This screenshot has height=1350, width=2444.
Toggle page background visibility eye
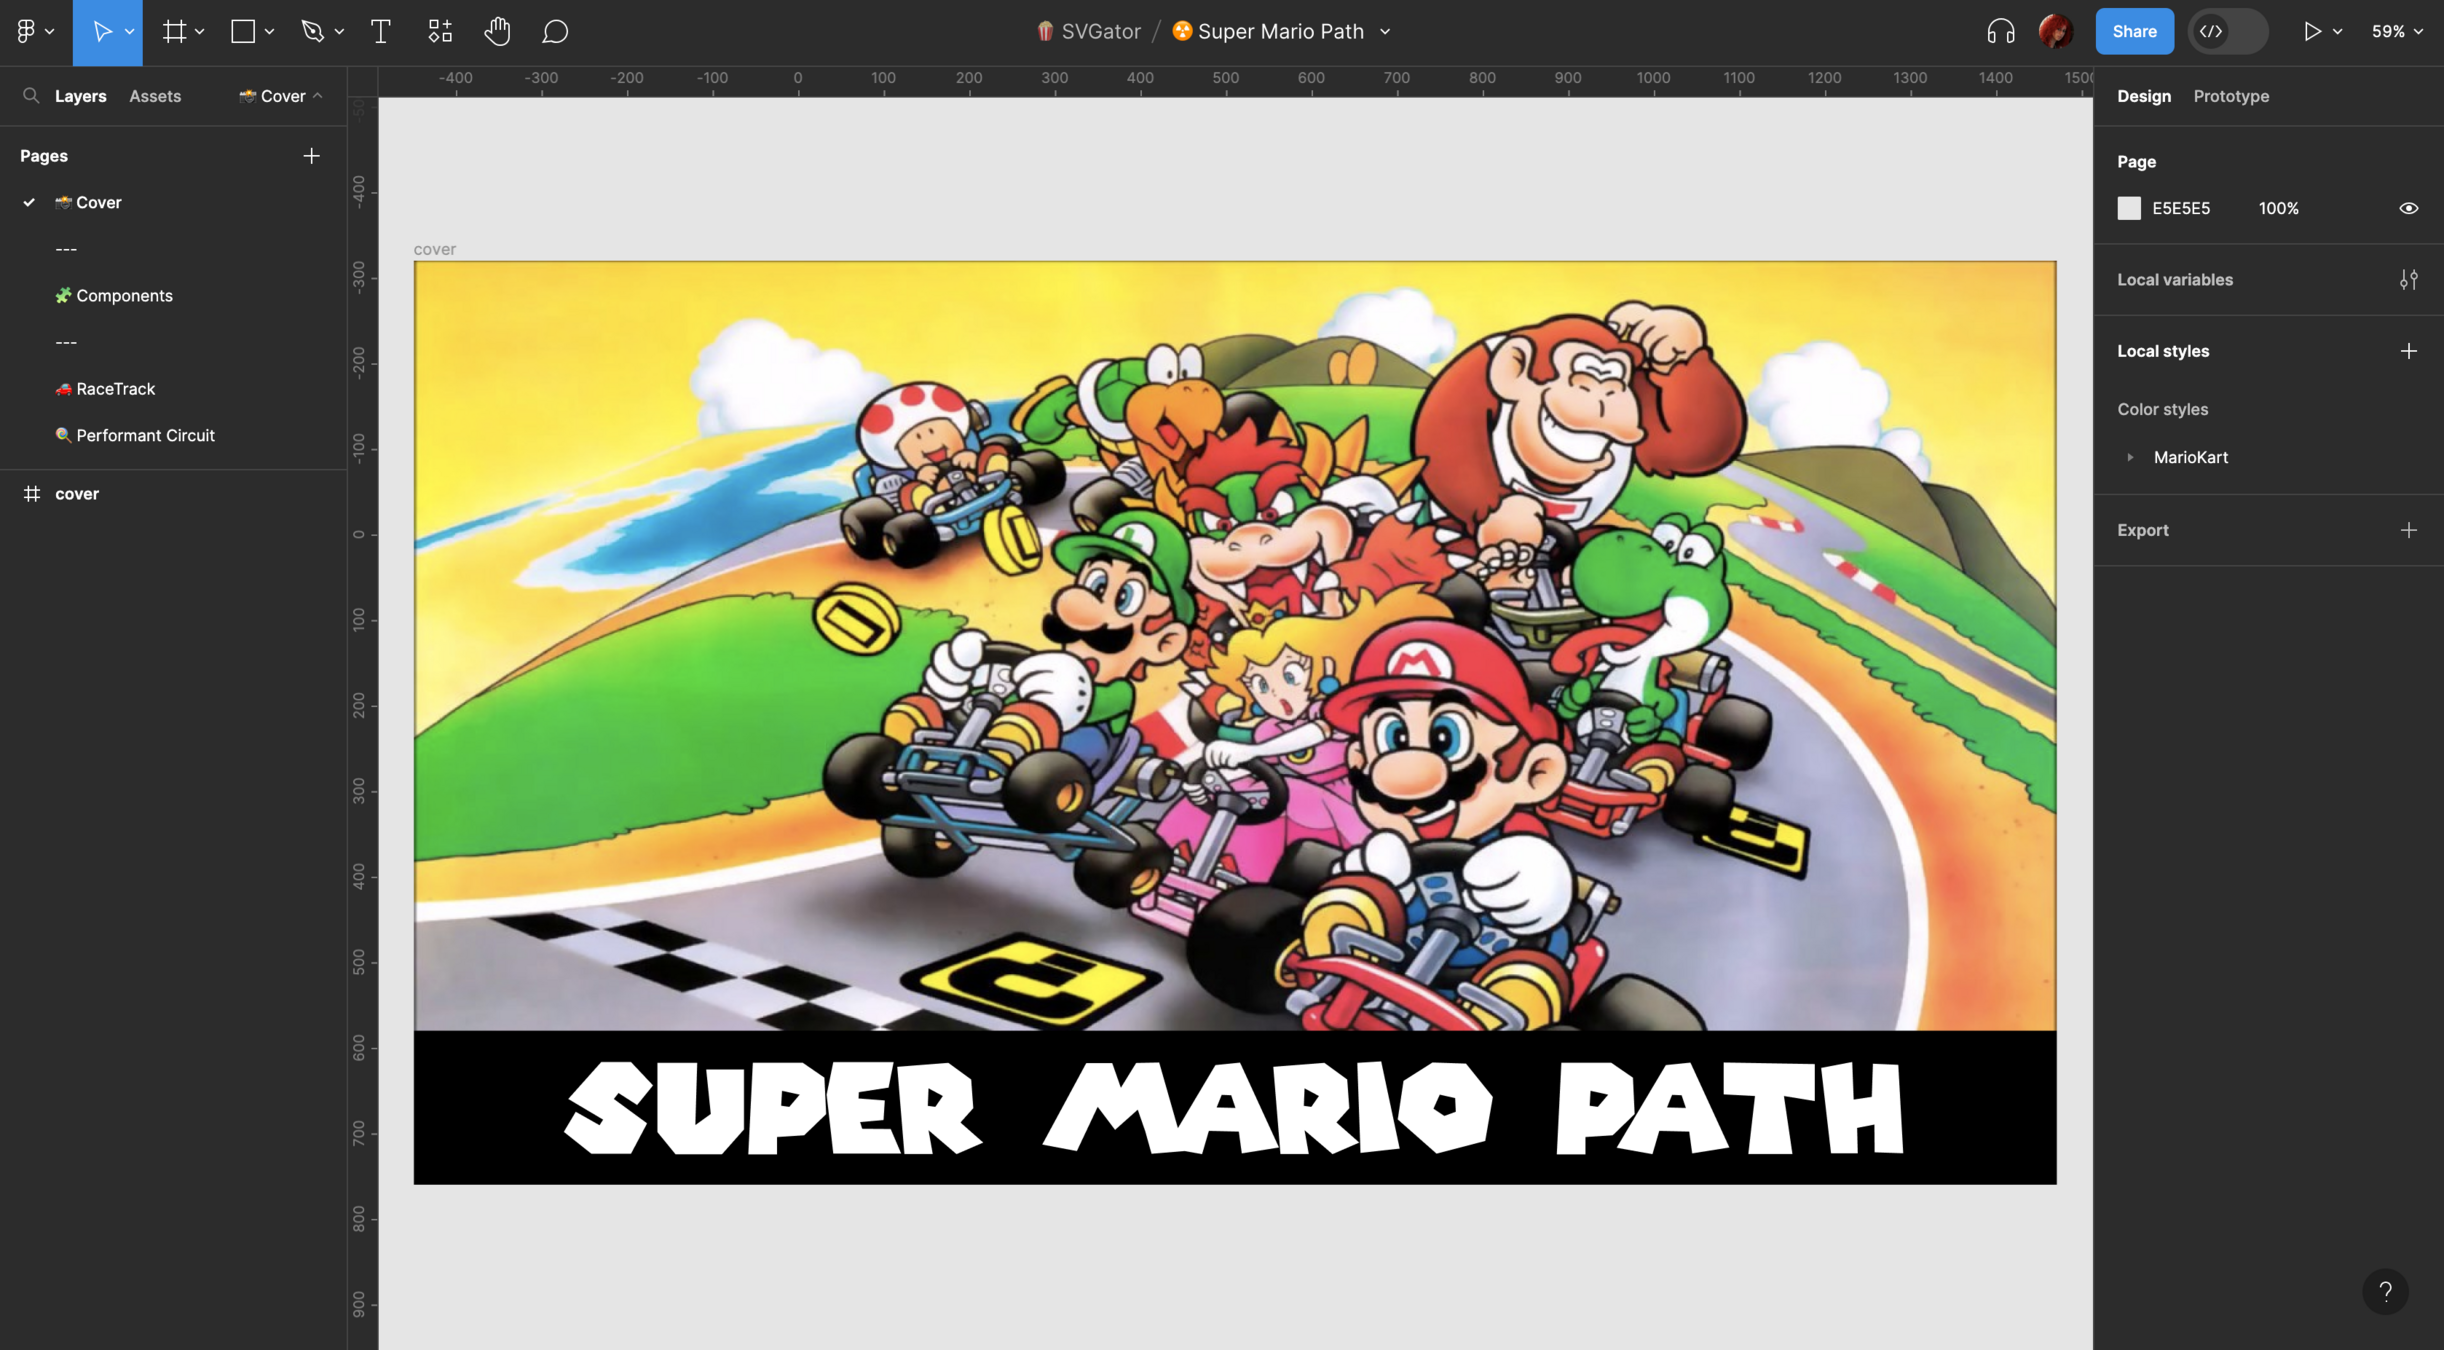(x=2408, y=208)
